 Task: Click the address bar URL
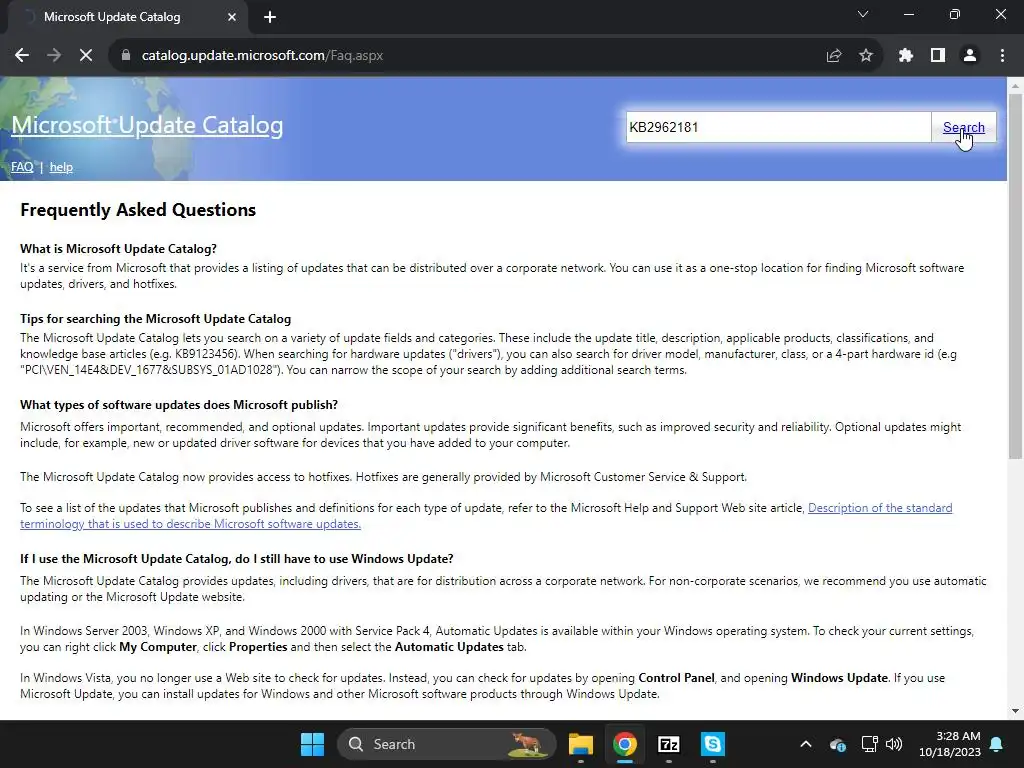[263, 56]
